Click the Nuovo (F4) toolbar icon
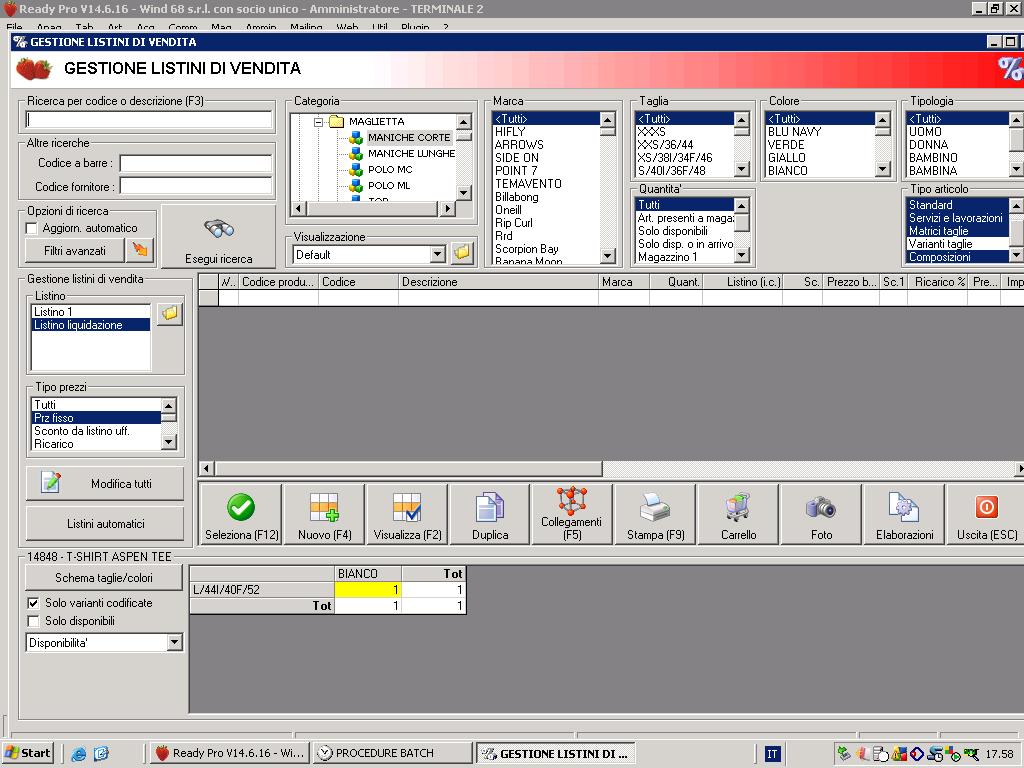This screenshot has height=768, width=1024. [324, 507]
